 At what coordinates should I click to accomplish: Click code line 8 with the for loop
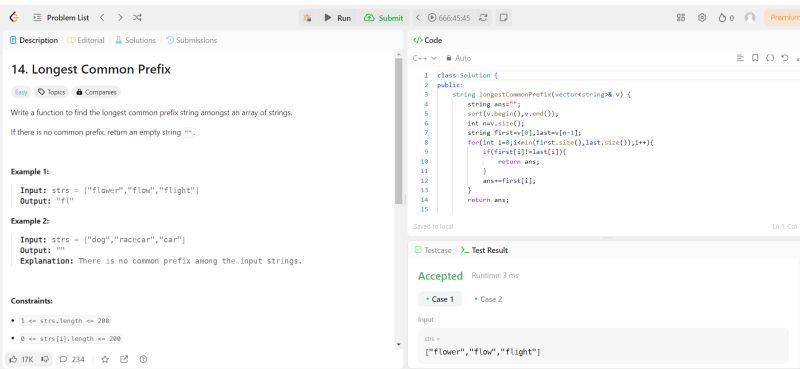point(560,142)
